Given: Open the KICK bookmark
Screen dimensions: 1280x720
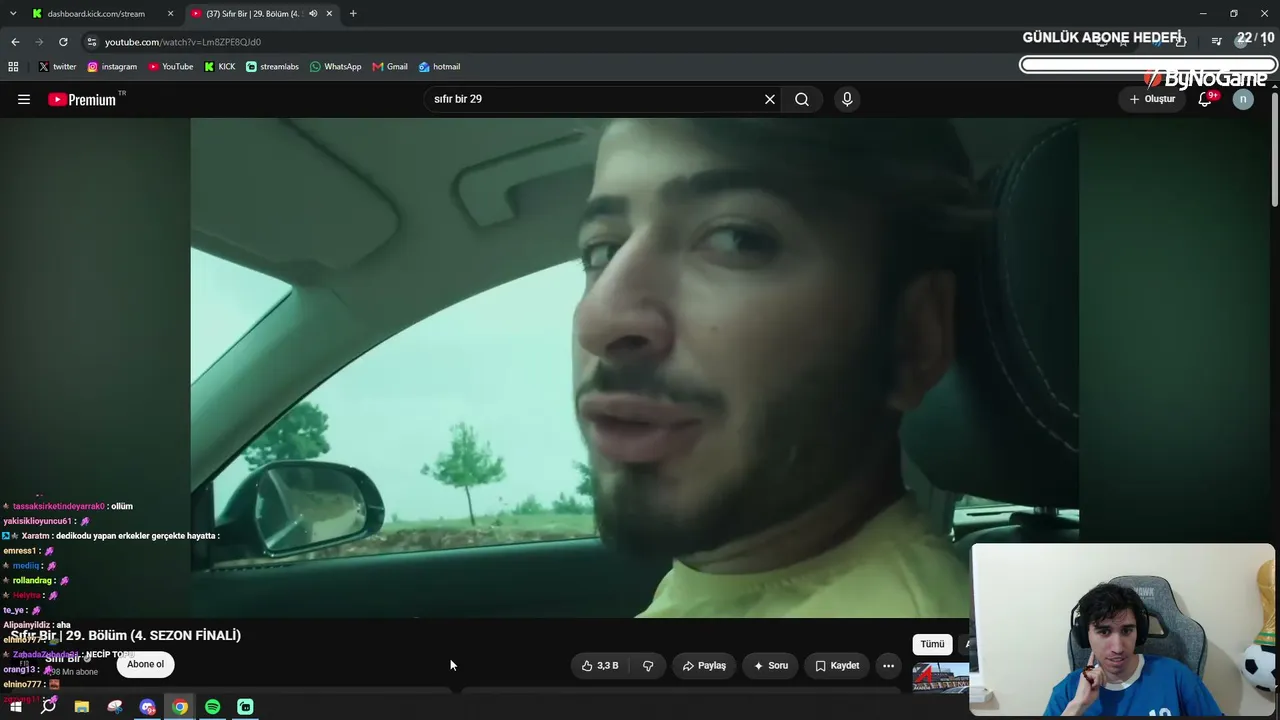Looking at the screenshot, I should 220,67.
